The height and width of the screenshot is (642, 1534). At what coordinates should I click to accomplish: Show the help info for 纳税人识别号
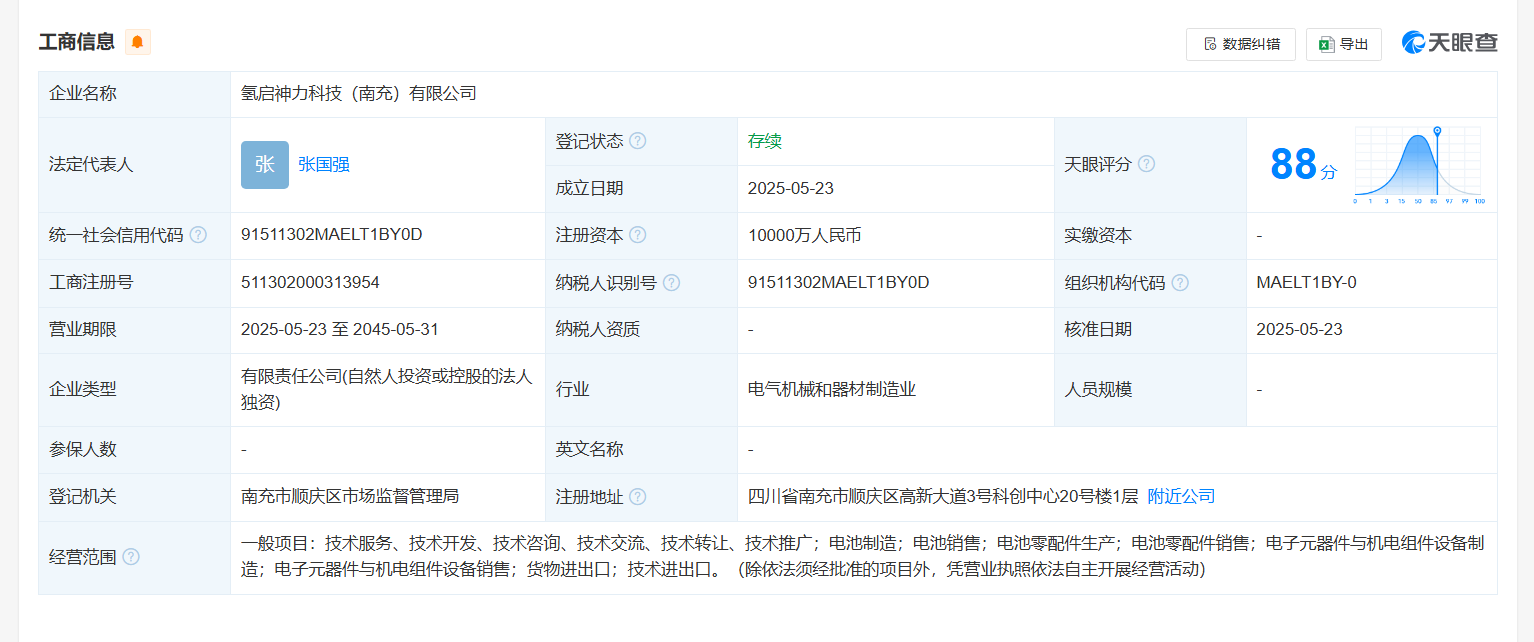(671, 283)
